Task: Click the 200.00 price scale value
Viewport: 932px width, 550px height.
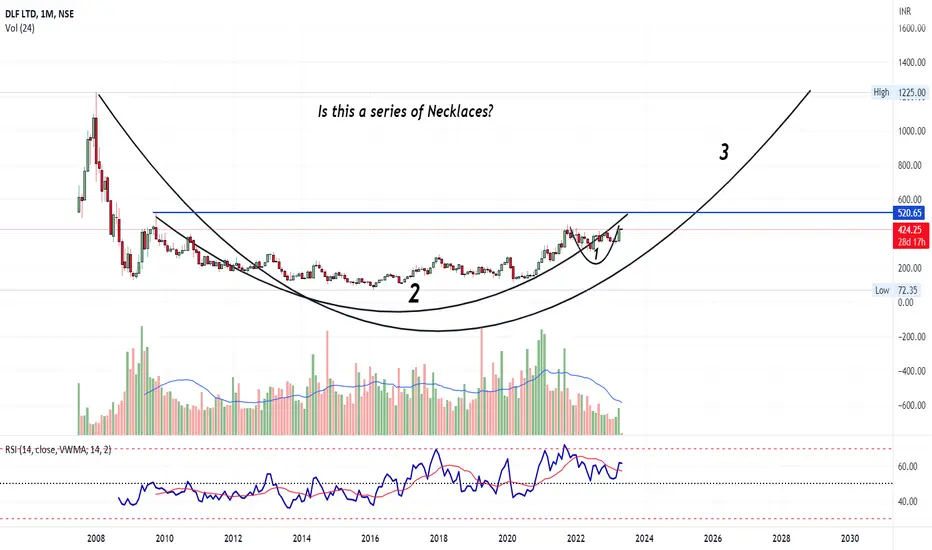Action: [x=912, y=268]
